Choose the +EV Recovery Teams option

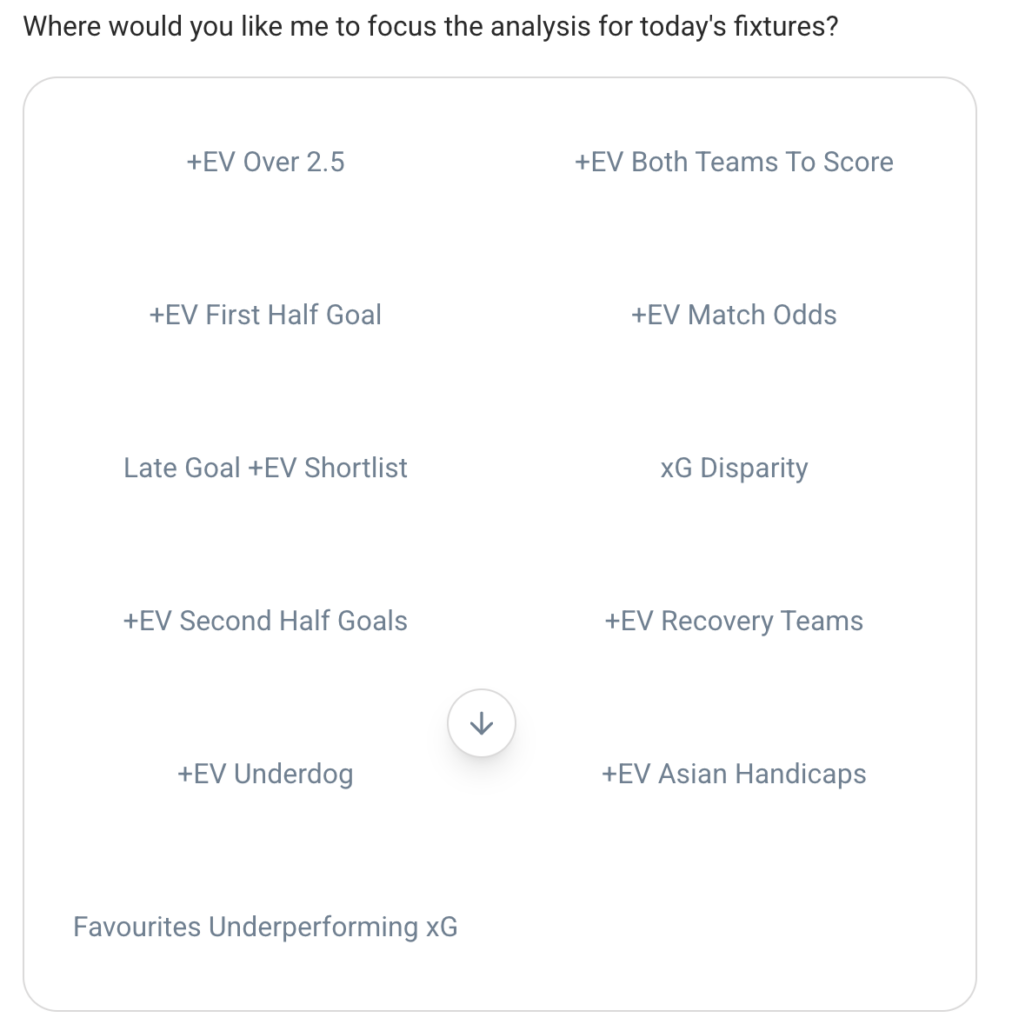(x=733, y=621)
